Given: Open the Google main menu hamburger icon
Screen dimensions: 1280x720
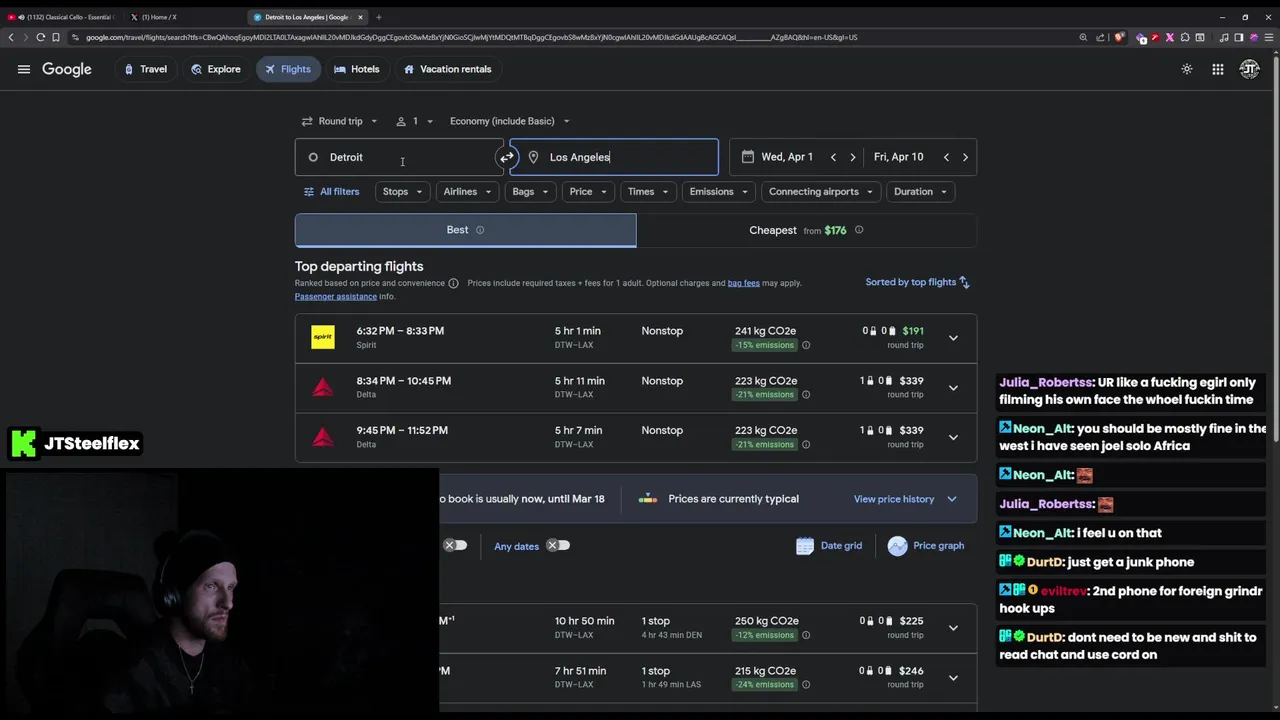Looking at the screenshot, I should pos(24,69).
